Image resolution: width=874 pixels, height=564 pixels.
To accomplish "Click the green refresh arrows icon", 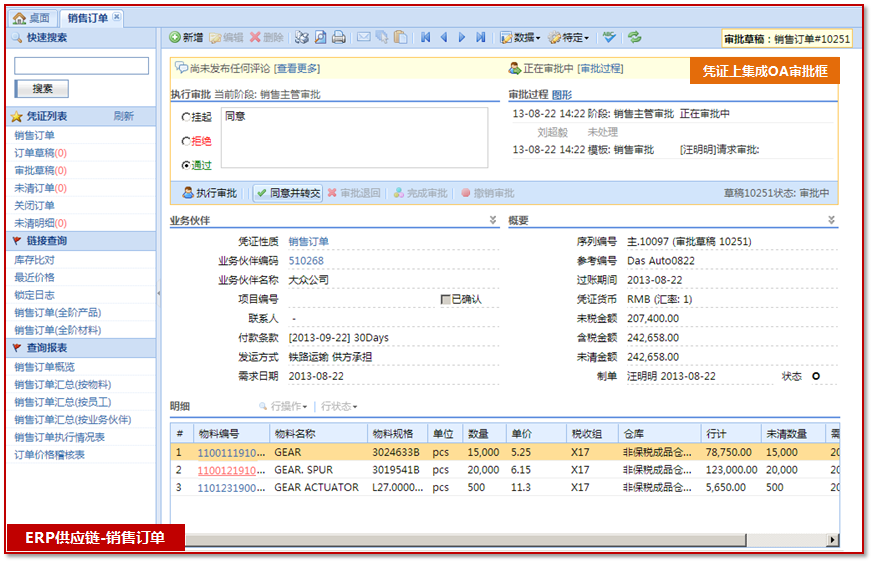I will 634,37.
